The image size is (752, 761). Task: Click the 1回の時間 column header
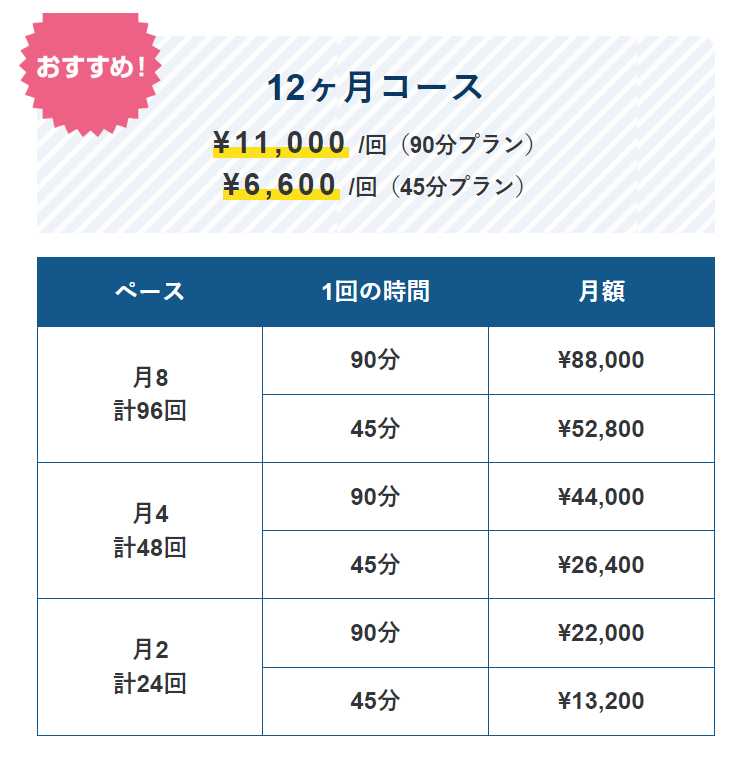tap(375, 292)
